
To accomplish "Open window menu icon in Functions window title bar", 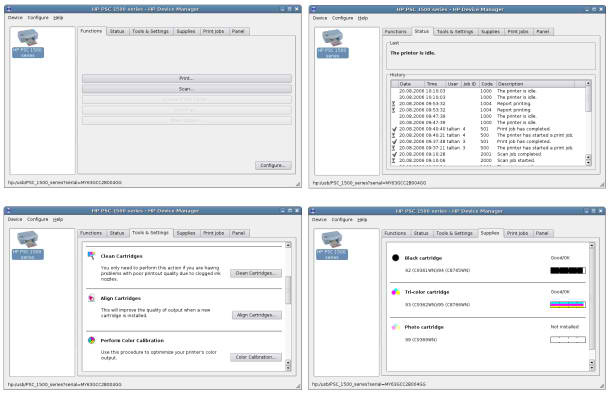I will (9, 9).
